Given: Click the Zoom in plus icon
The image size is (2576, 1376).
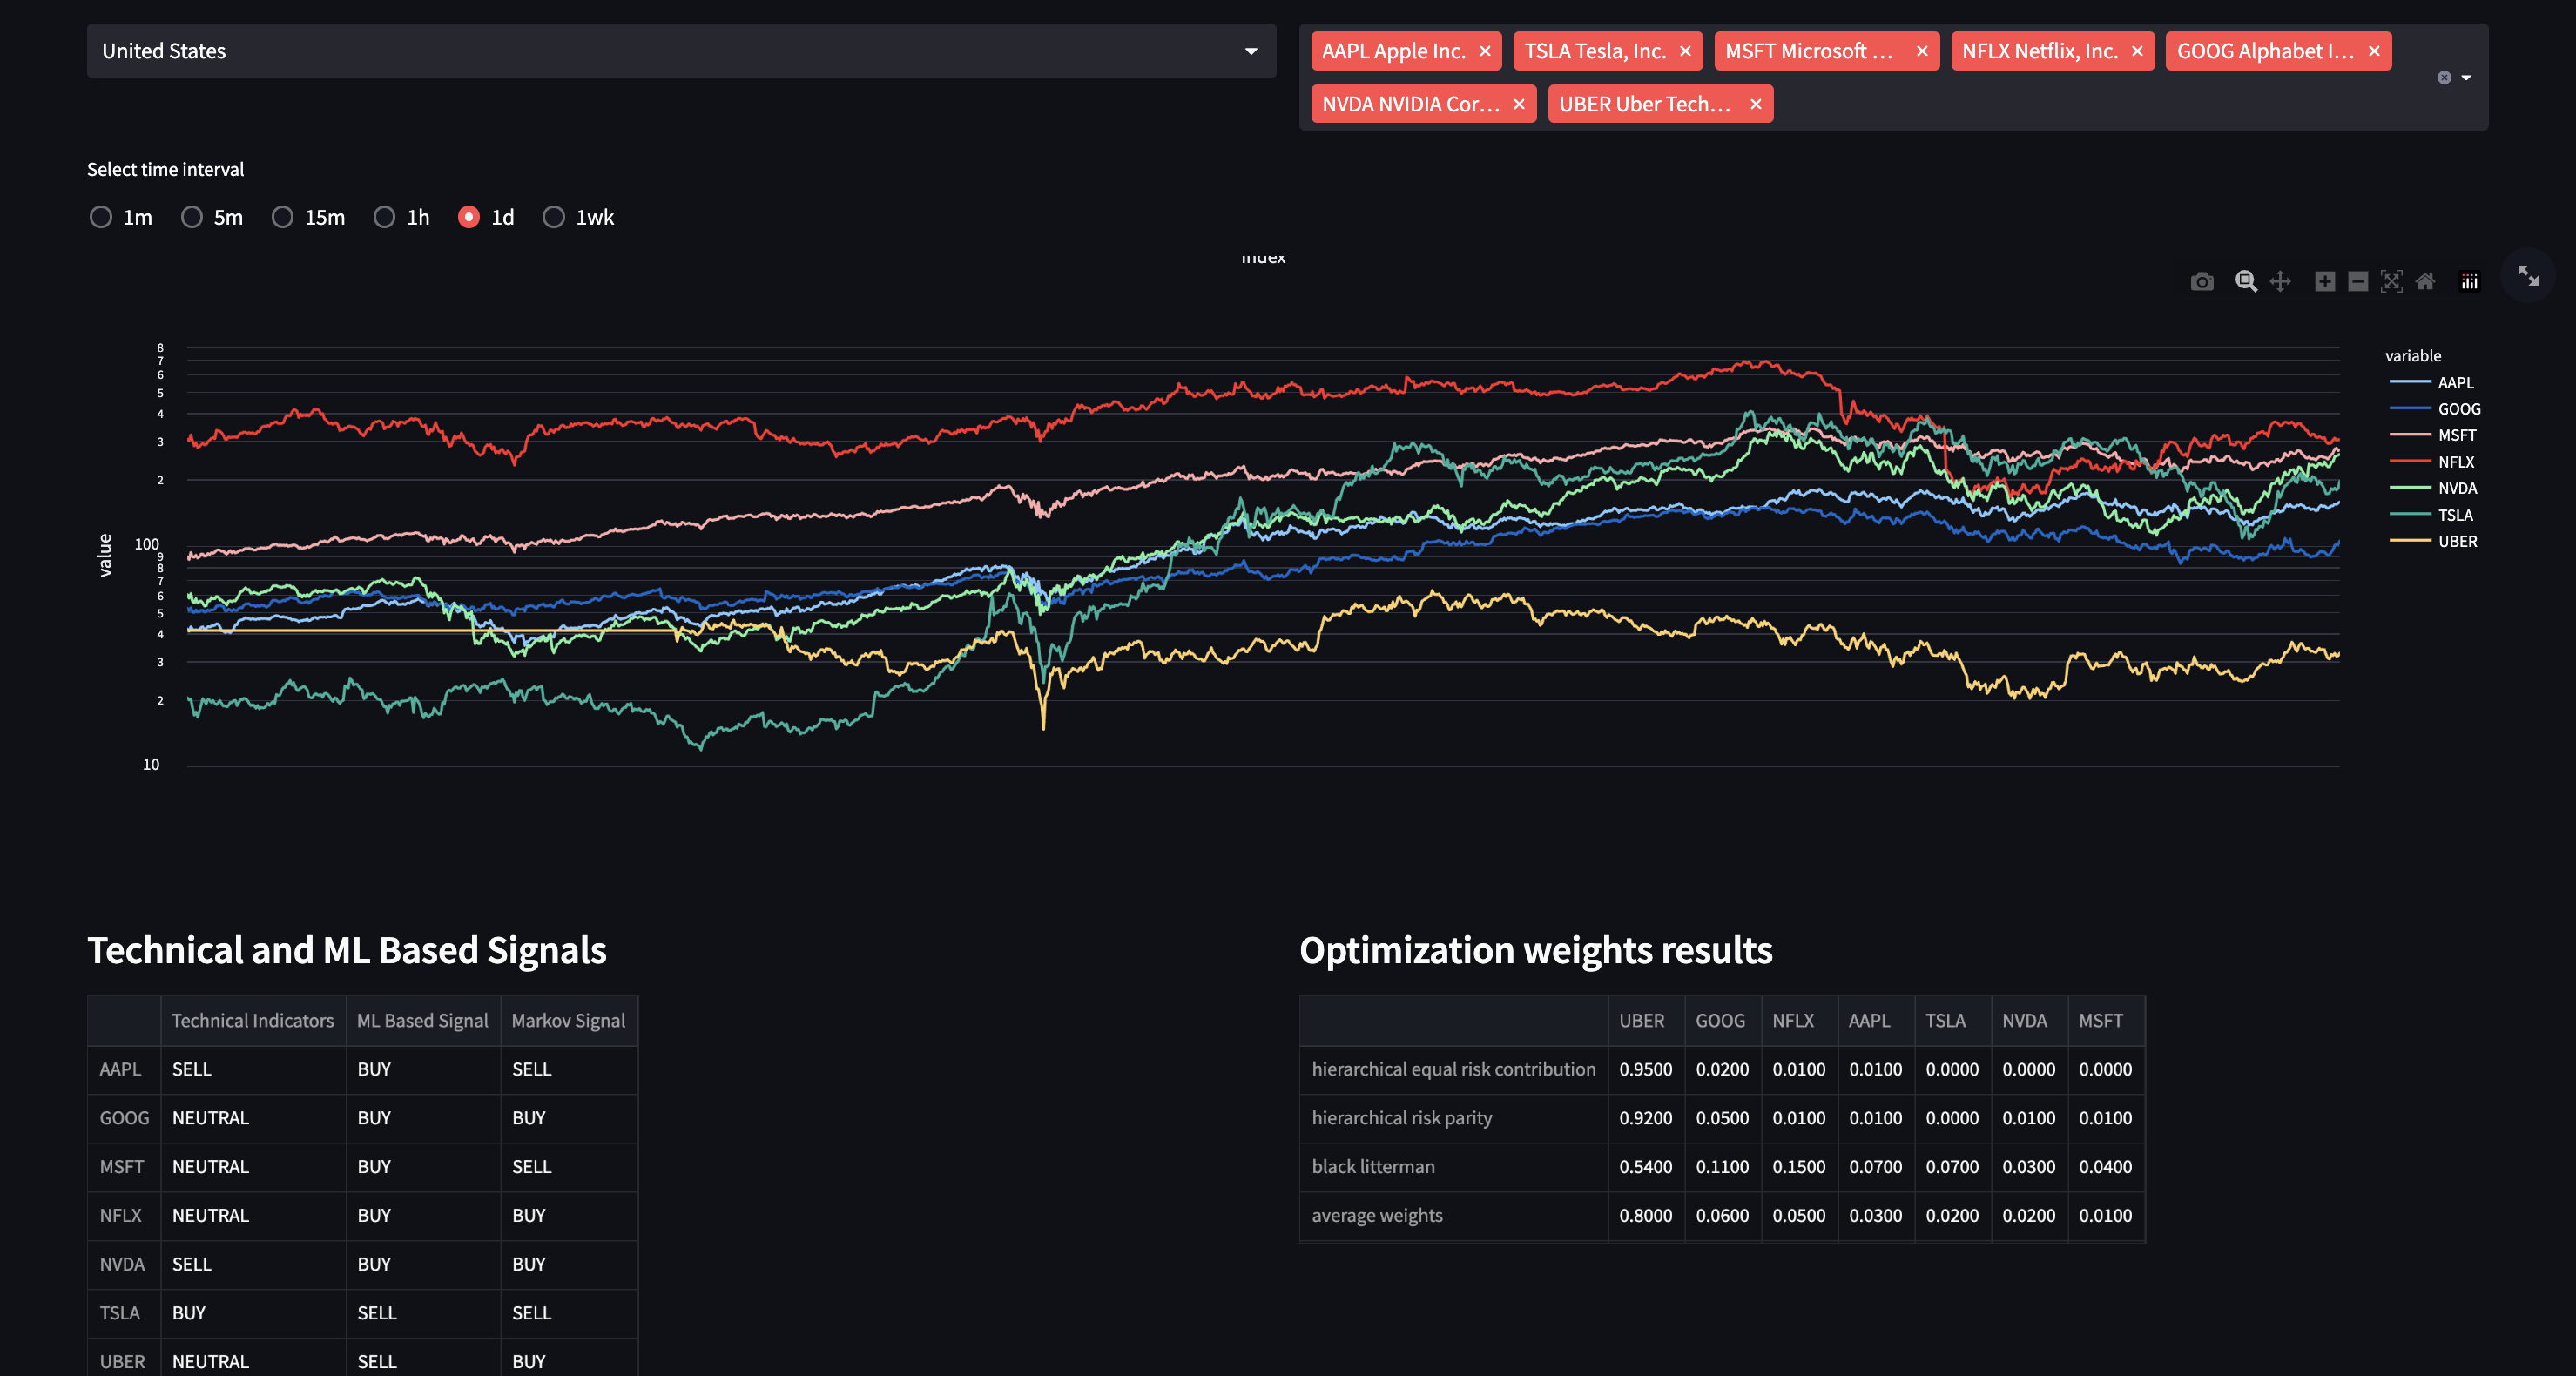Looking at the screenshot, I should click(x=2324, y=282).
